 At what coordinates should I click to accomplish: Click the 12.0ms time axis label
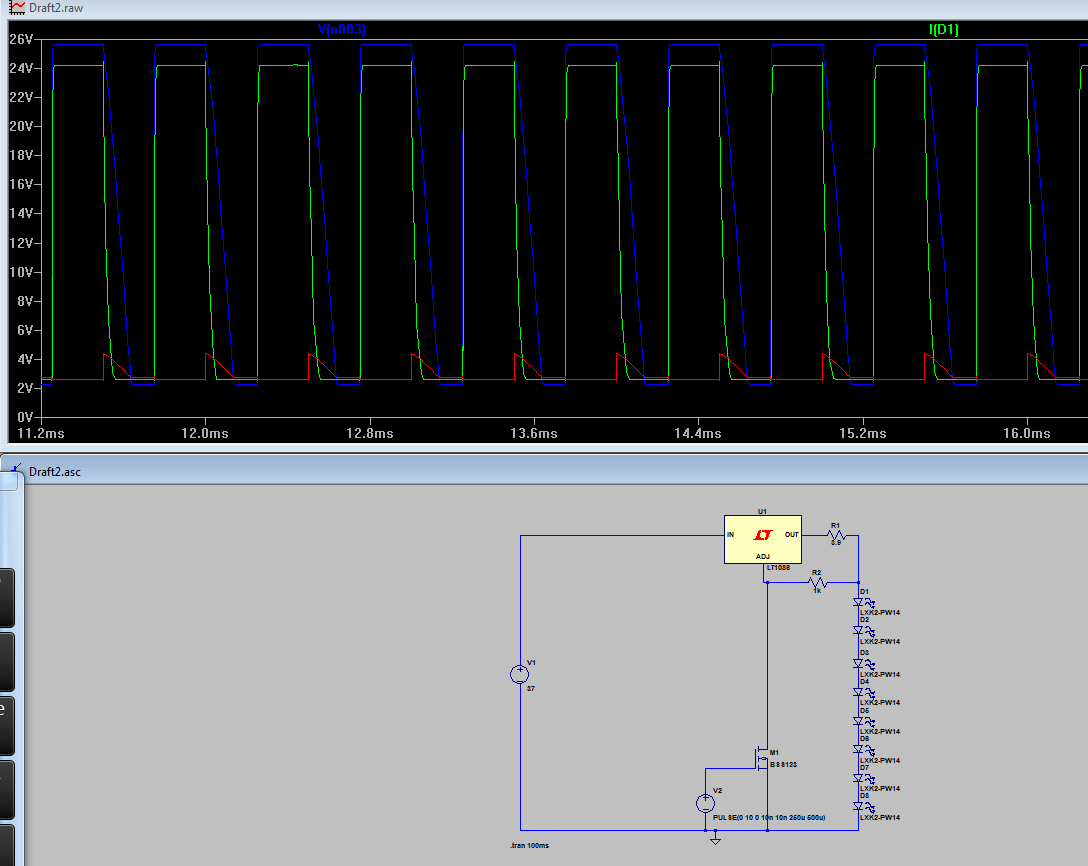point(205,433)
